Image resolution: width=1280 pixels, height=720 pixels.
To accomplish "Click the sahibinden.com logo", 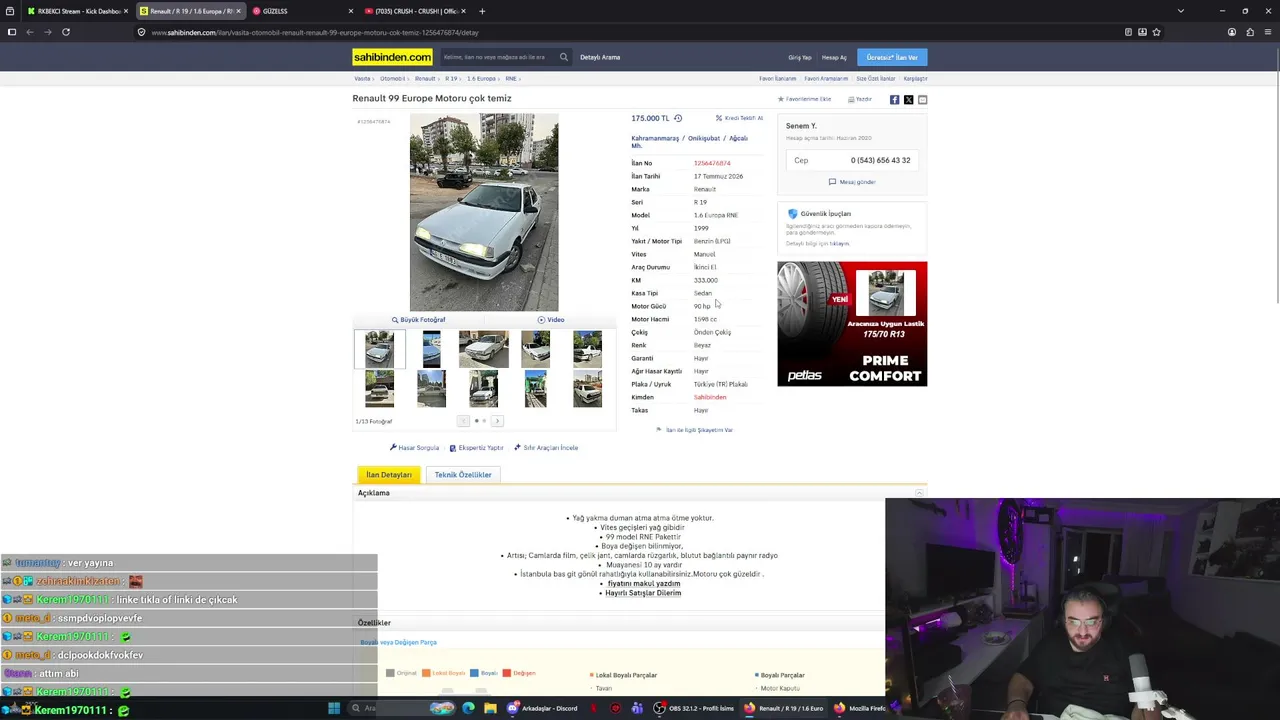I will coord(392,57).
